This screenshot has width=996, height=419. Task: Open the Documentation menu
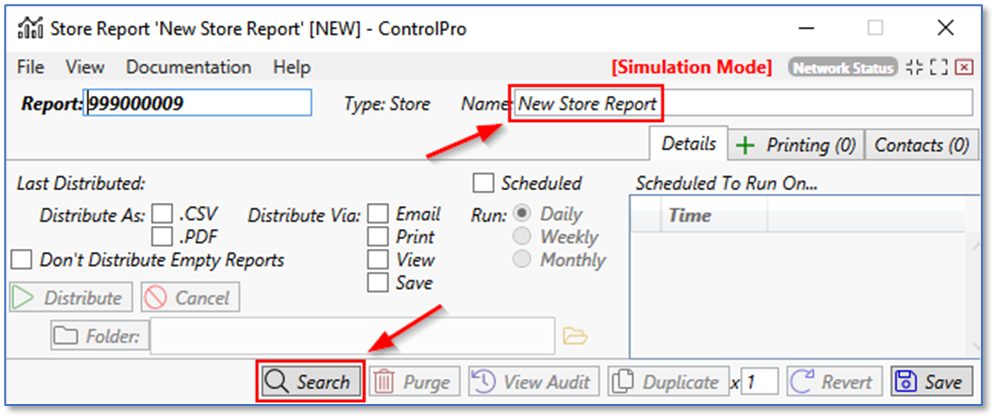[188, 68]
